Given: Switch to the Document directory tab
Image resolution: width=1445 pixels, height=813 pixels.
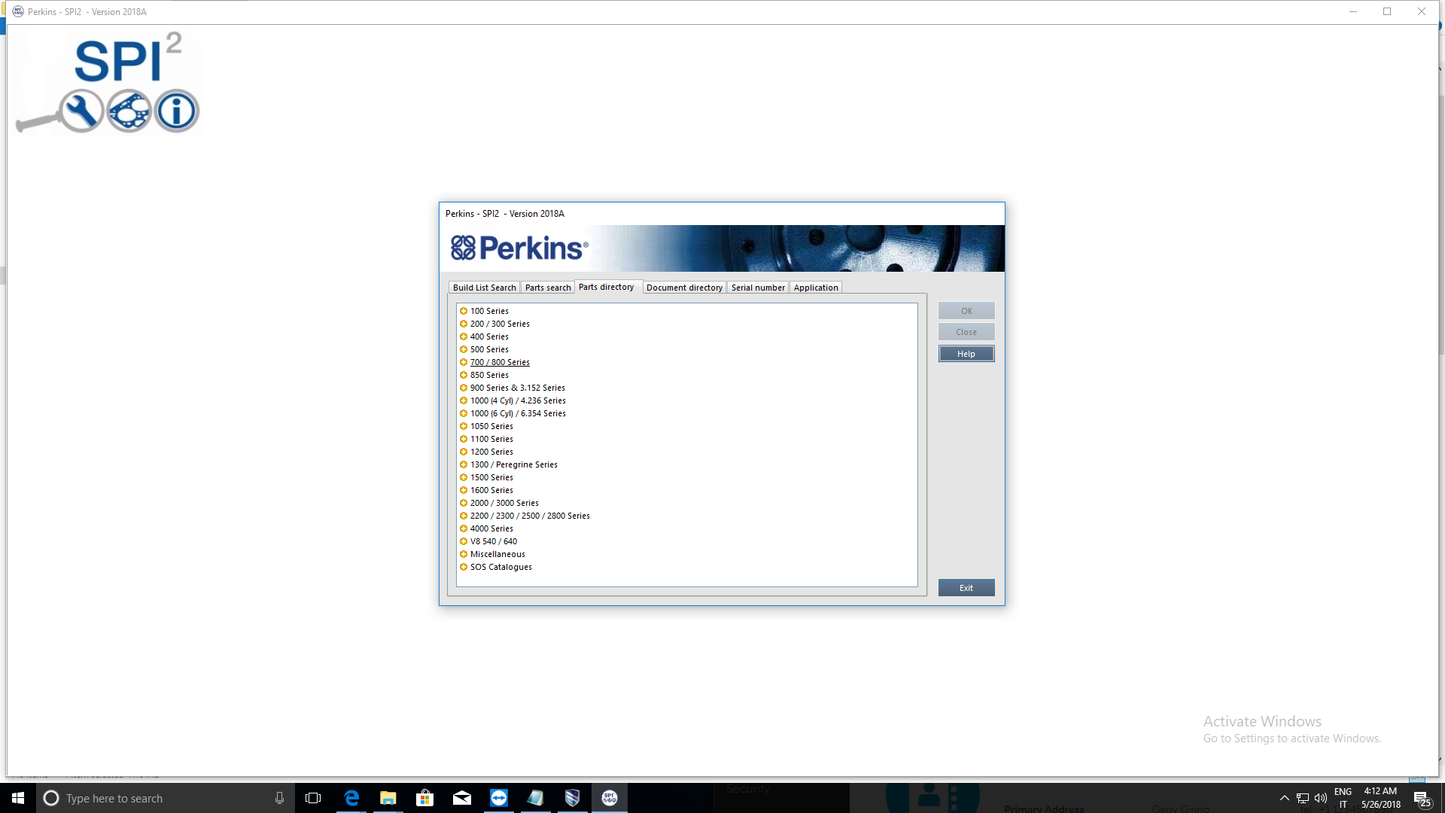Looking at the screenshot, I should [684, 287].
